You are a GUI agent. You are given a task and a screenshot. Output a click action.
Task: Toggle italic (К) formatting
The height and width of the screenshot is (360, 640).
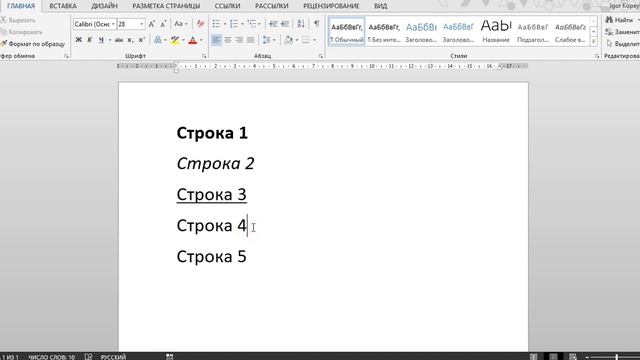coord(89,40)
